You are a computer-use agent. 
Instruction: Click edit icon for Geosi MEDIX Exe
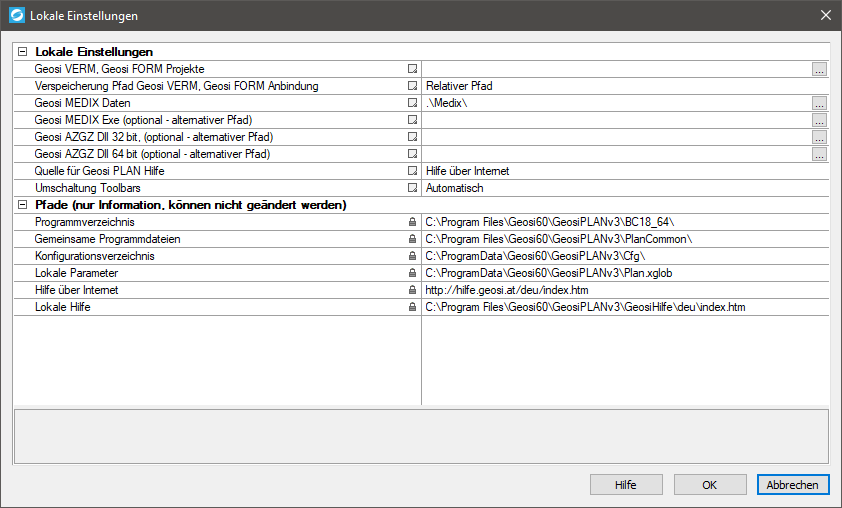(412, 120)
